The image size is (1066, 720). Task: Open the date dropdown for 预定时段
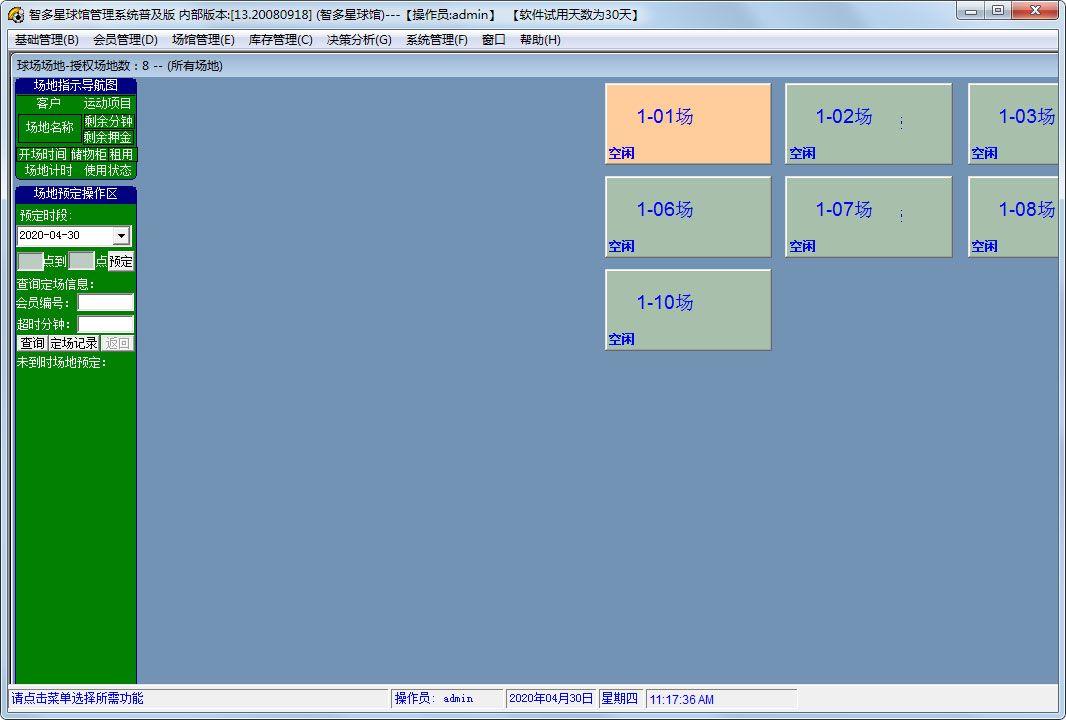121,236
